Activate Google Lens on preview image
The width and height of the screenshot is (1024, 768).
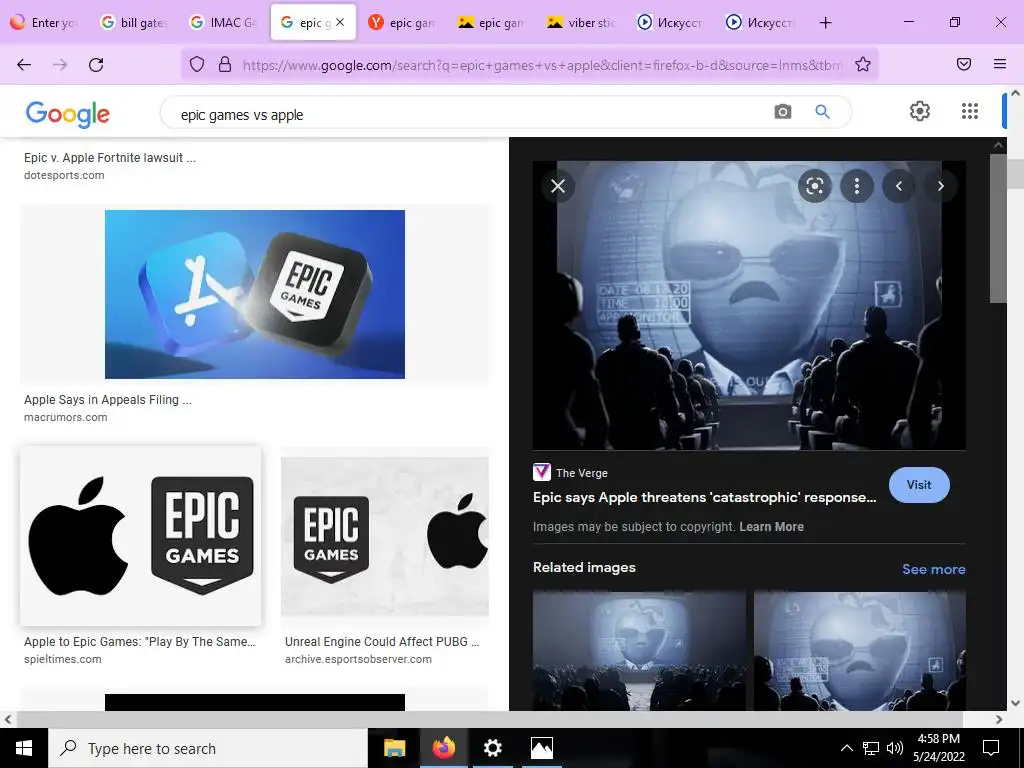[814, 186]
